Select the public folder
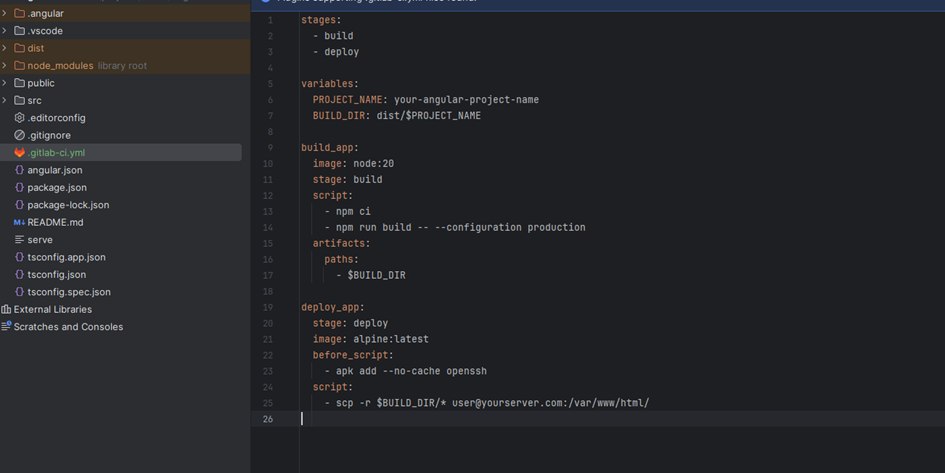 click(41, 83)
